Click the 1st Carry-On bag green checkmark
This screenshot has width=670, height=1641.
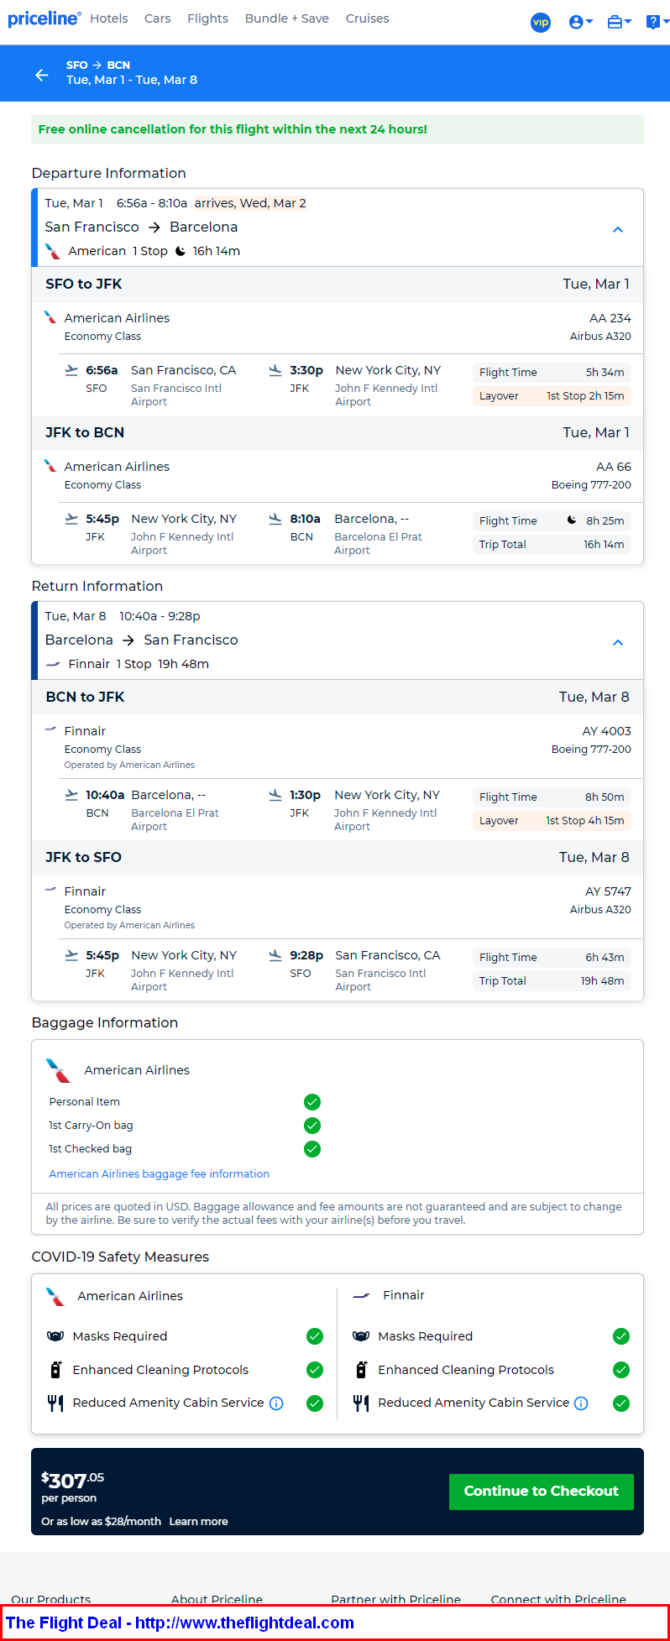pos(312,1126)
